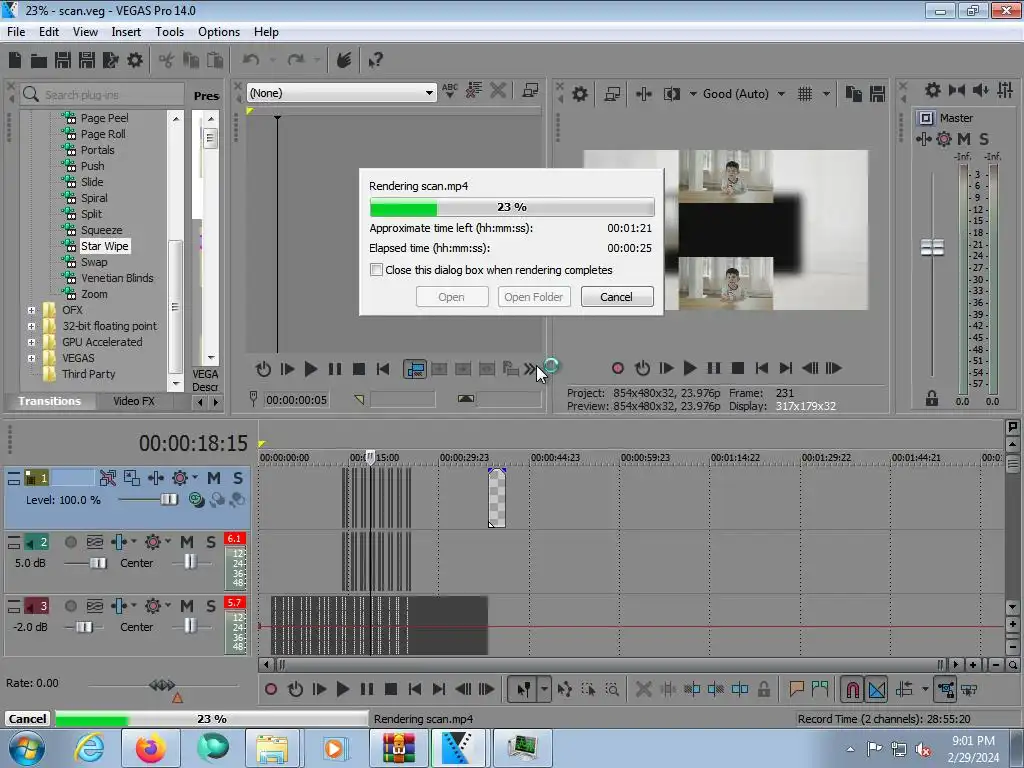This screenshot has height=768, width=1024.
Task: Toggle Mute on video track 1
Action: (214, 478)
